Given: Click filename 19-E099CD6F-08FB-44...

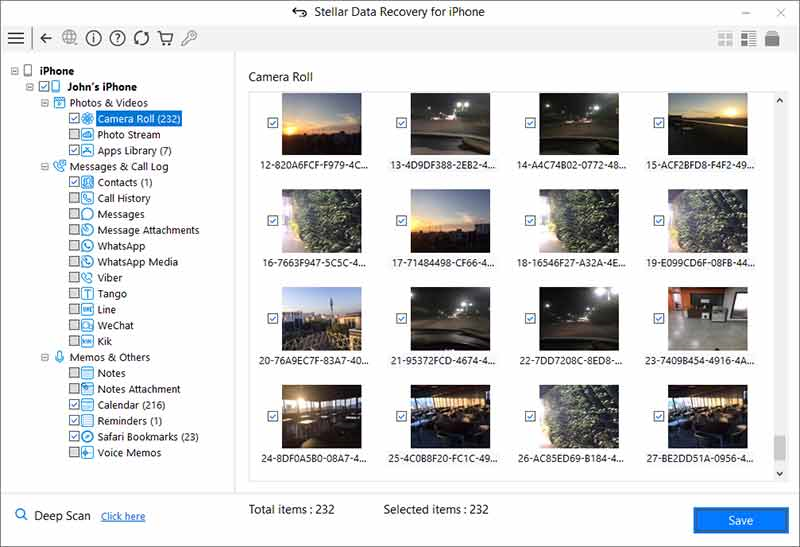Looking at the screenshot, I should [701, 263].
